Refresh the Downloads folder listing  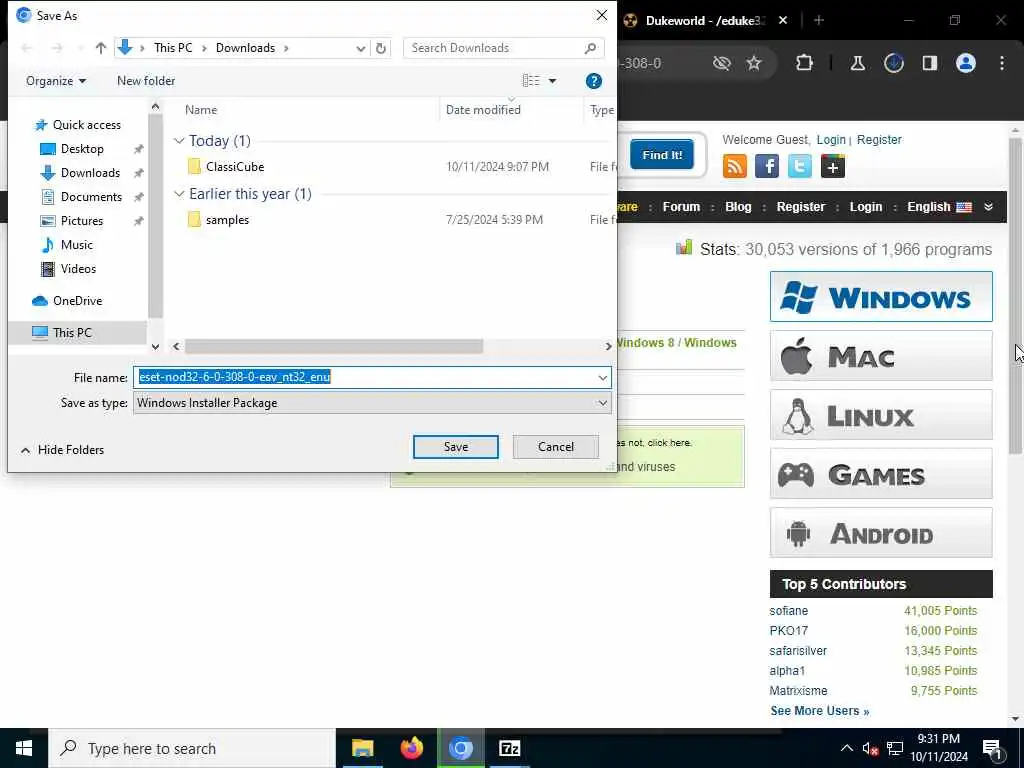tap(381, 48)
